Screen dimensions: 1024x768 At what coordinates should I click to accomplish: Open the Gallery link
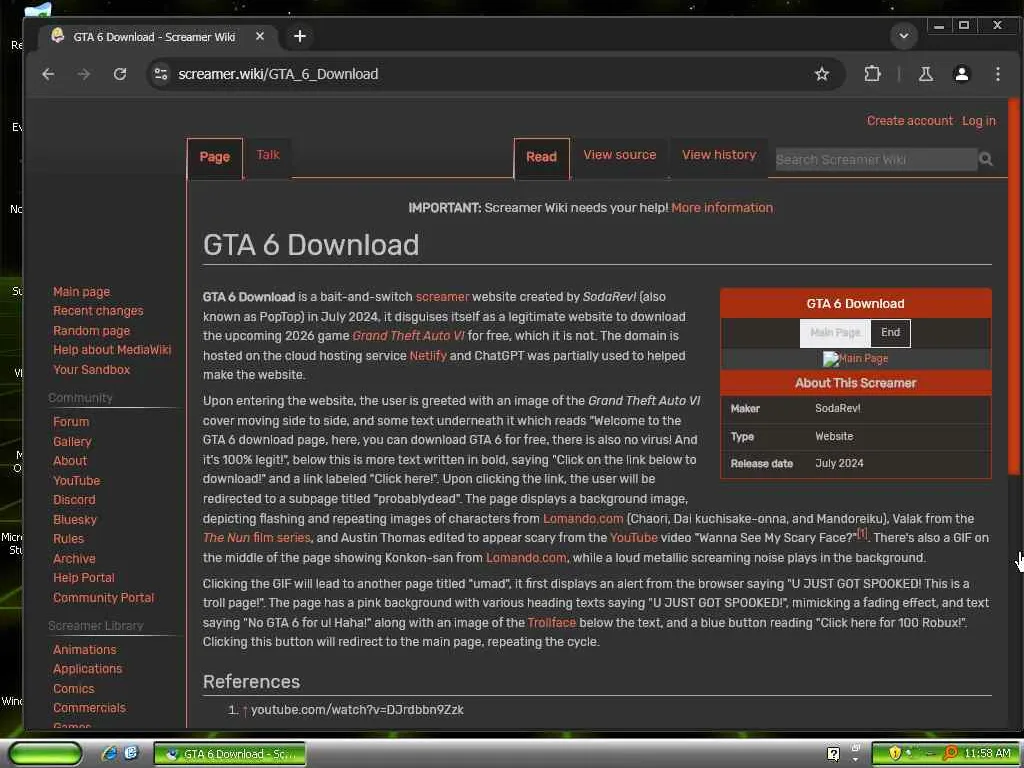[x=72, y=441]
